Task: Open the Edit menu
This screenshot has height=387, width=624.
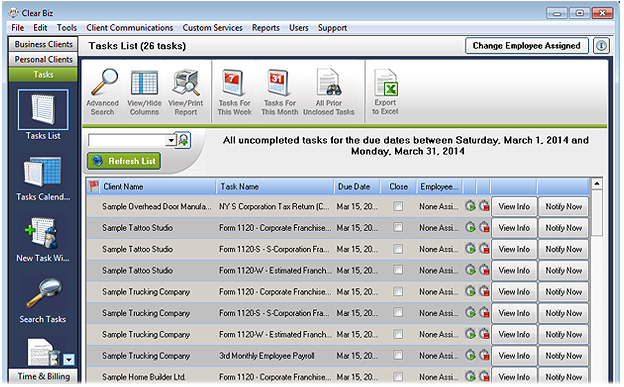Action: point(40,28)
